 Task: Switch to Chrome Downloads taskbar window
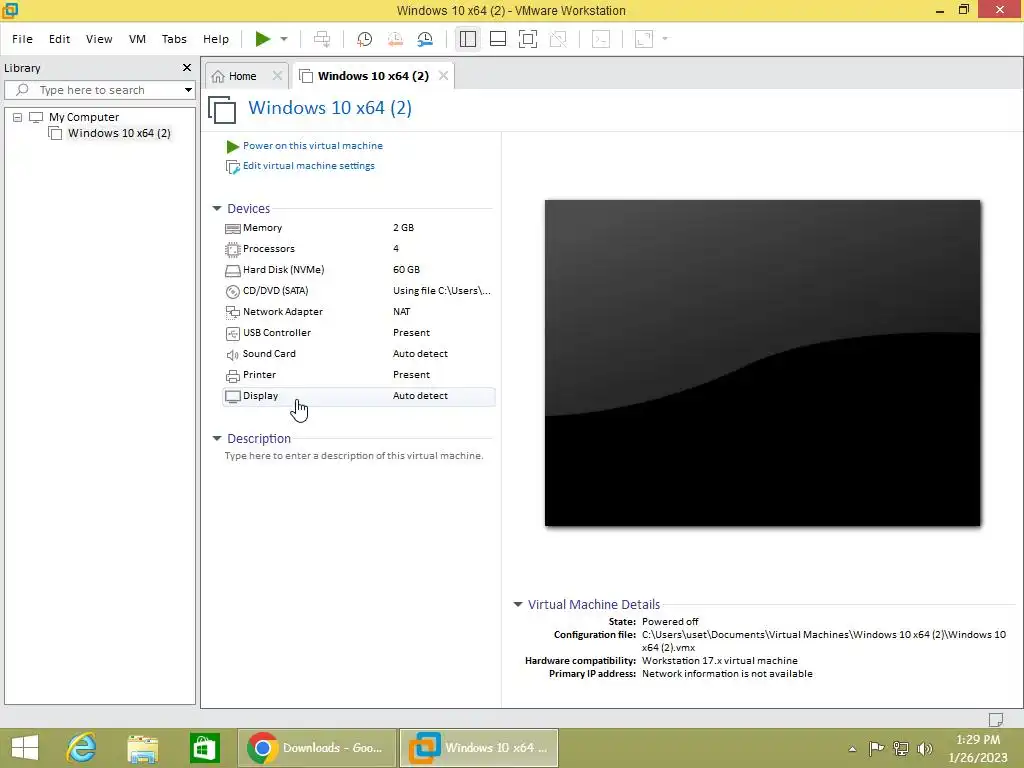(317, 748)
